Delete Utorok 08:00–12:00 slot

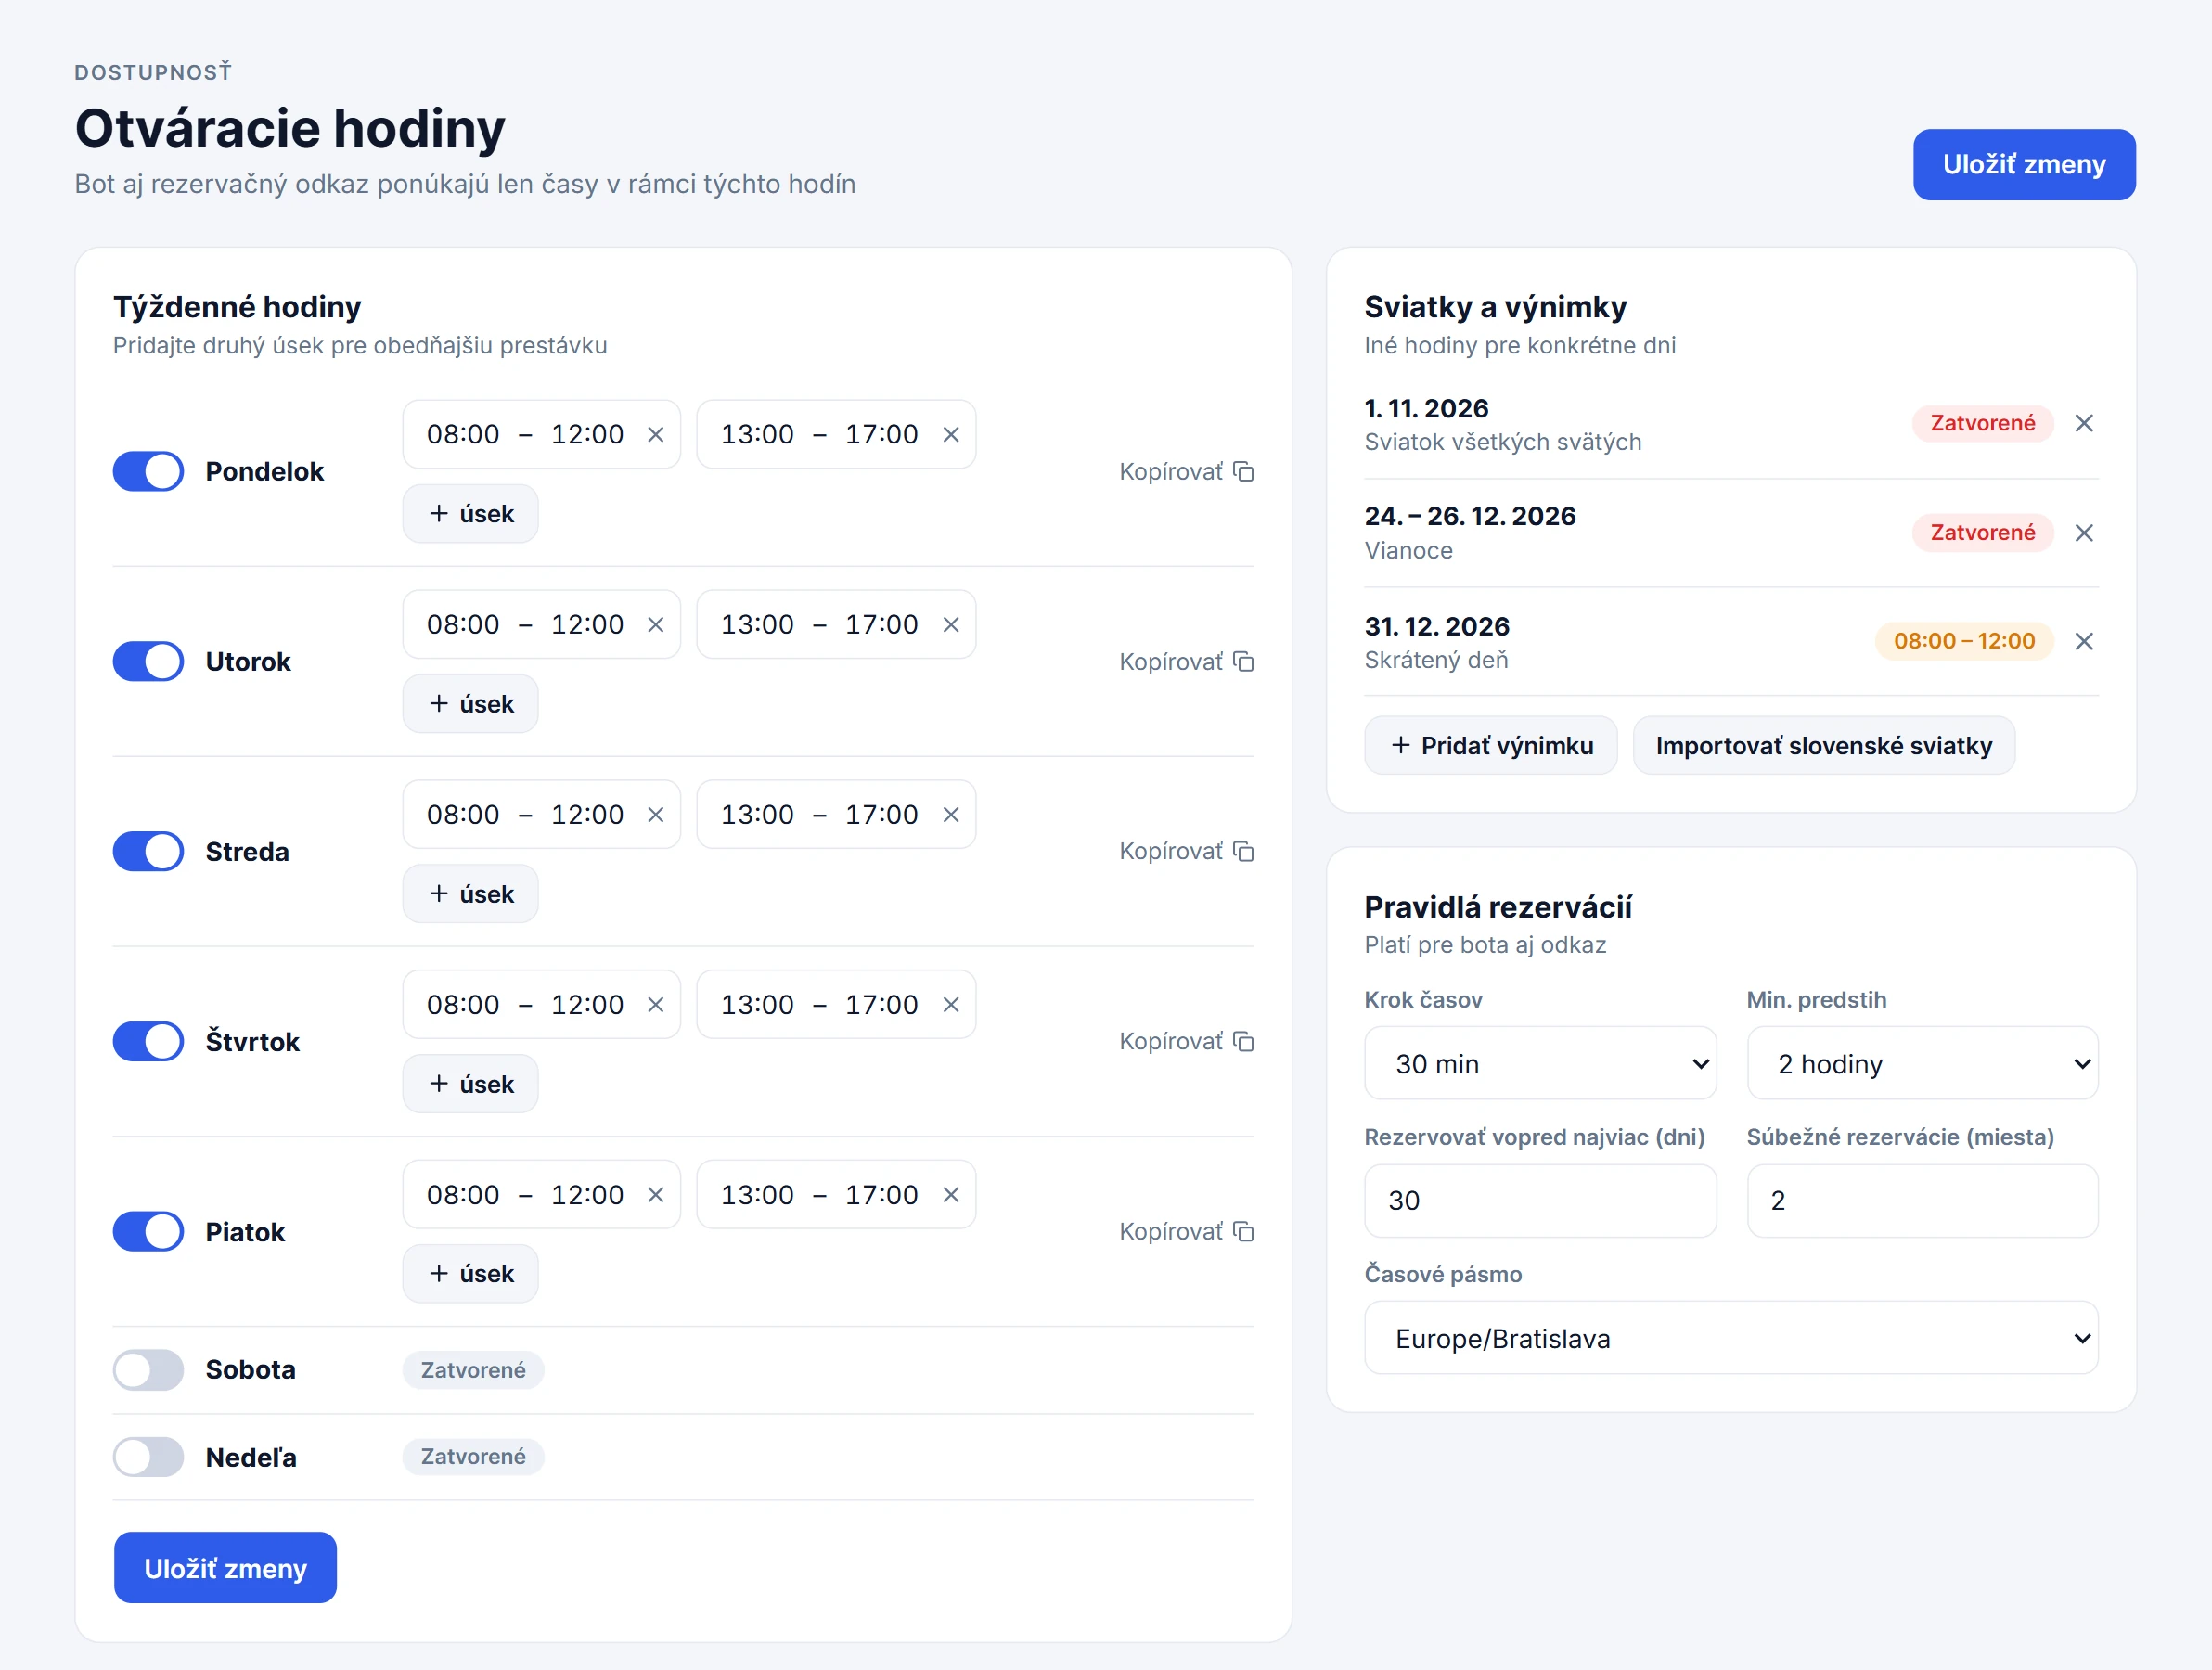(656, 625)
